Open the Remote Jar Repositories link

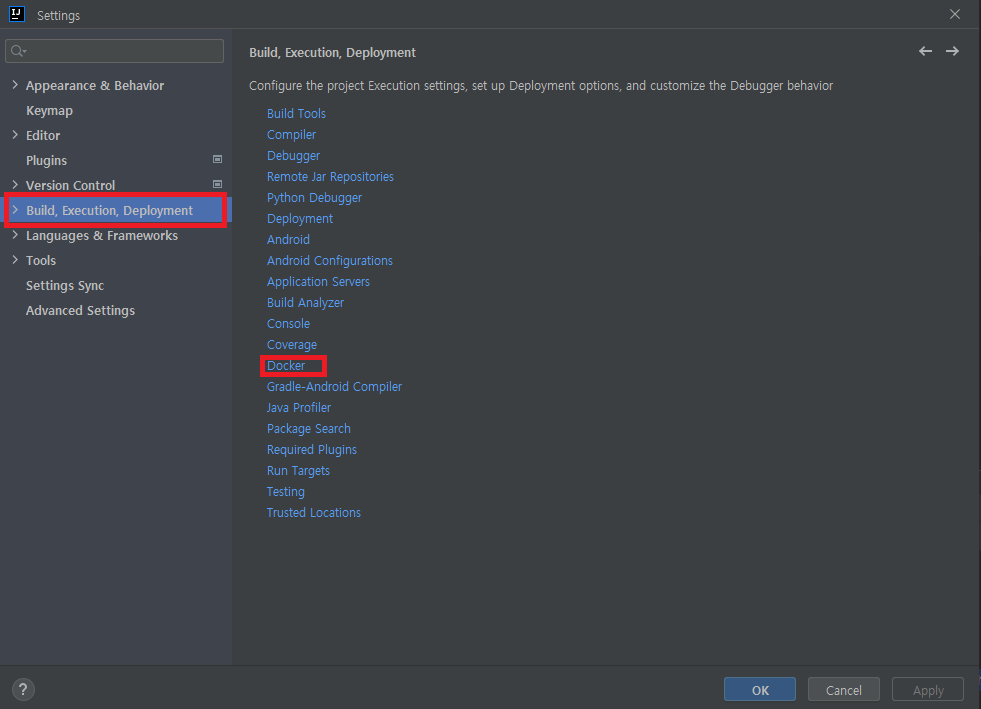[330, 177]
